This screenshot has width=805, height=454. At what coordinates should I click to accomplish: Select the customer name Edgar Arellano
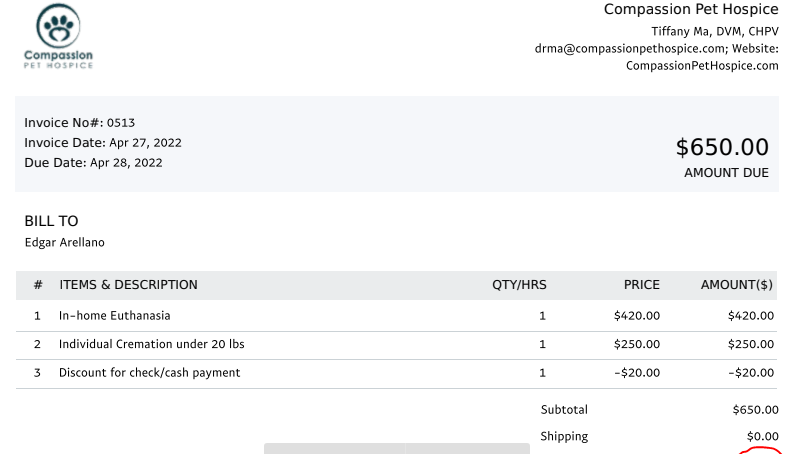[64, 242]
